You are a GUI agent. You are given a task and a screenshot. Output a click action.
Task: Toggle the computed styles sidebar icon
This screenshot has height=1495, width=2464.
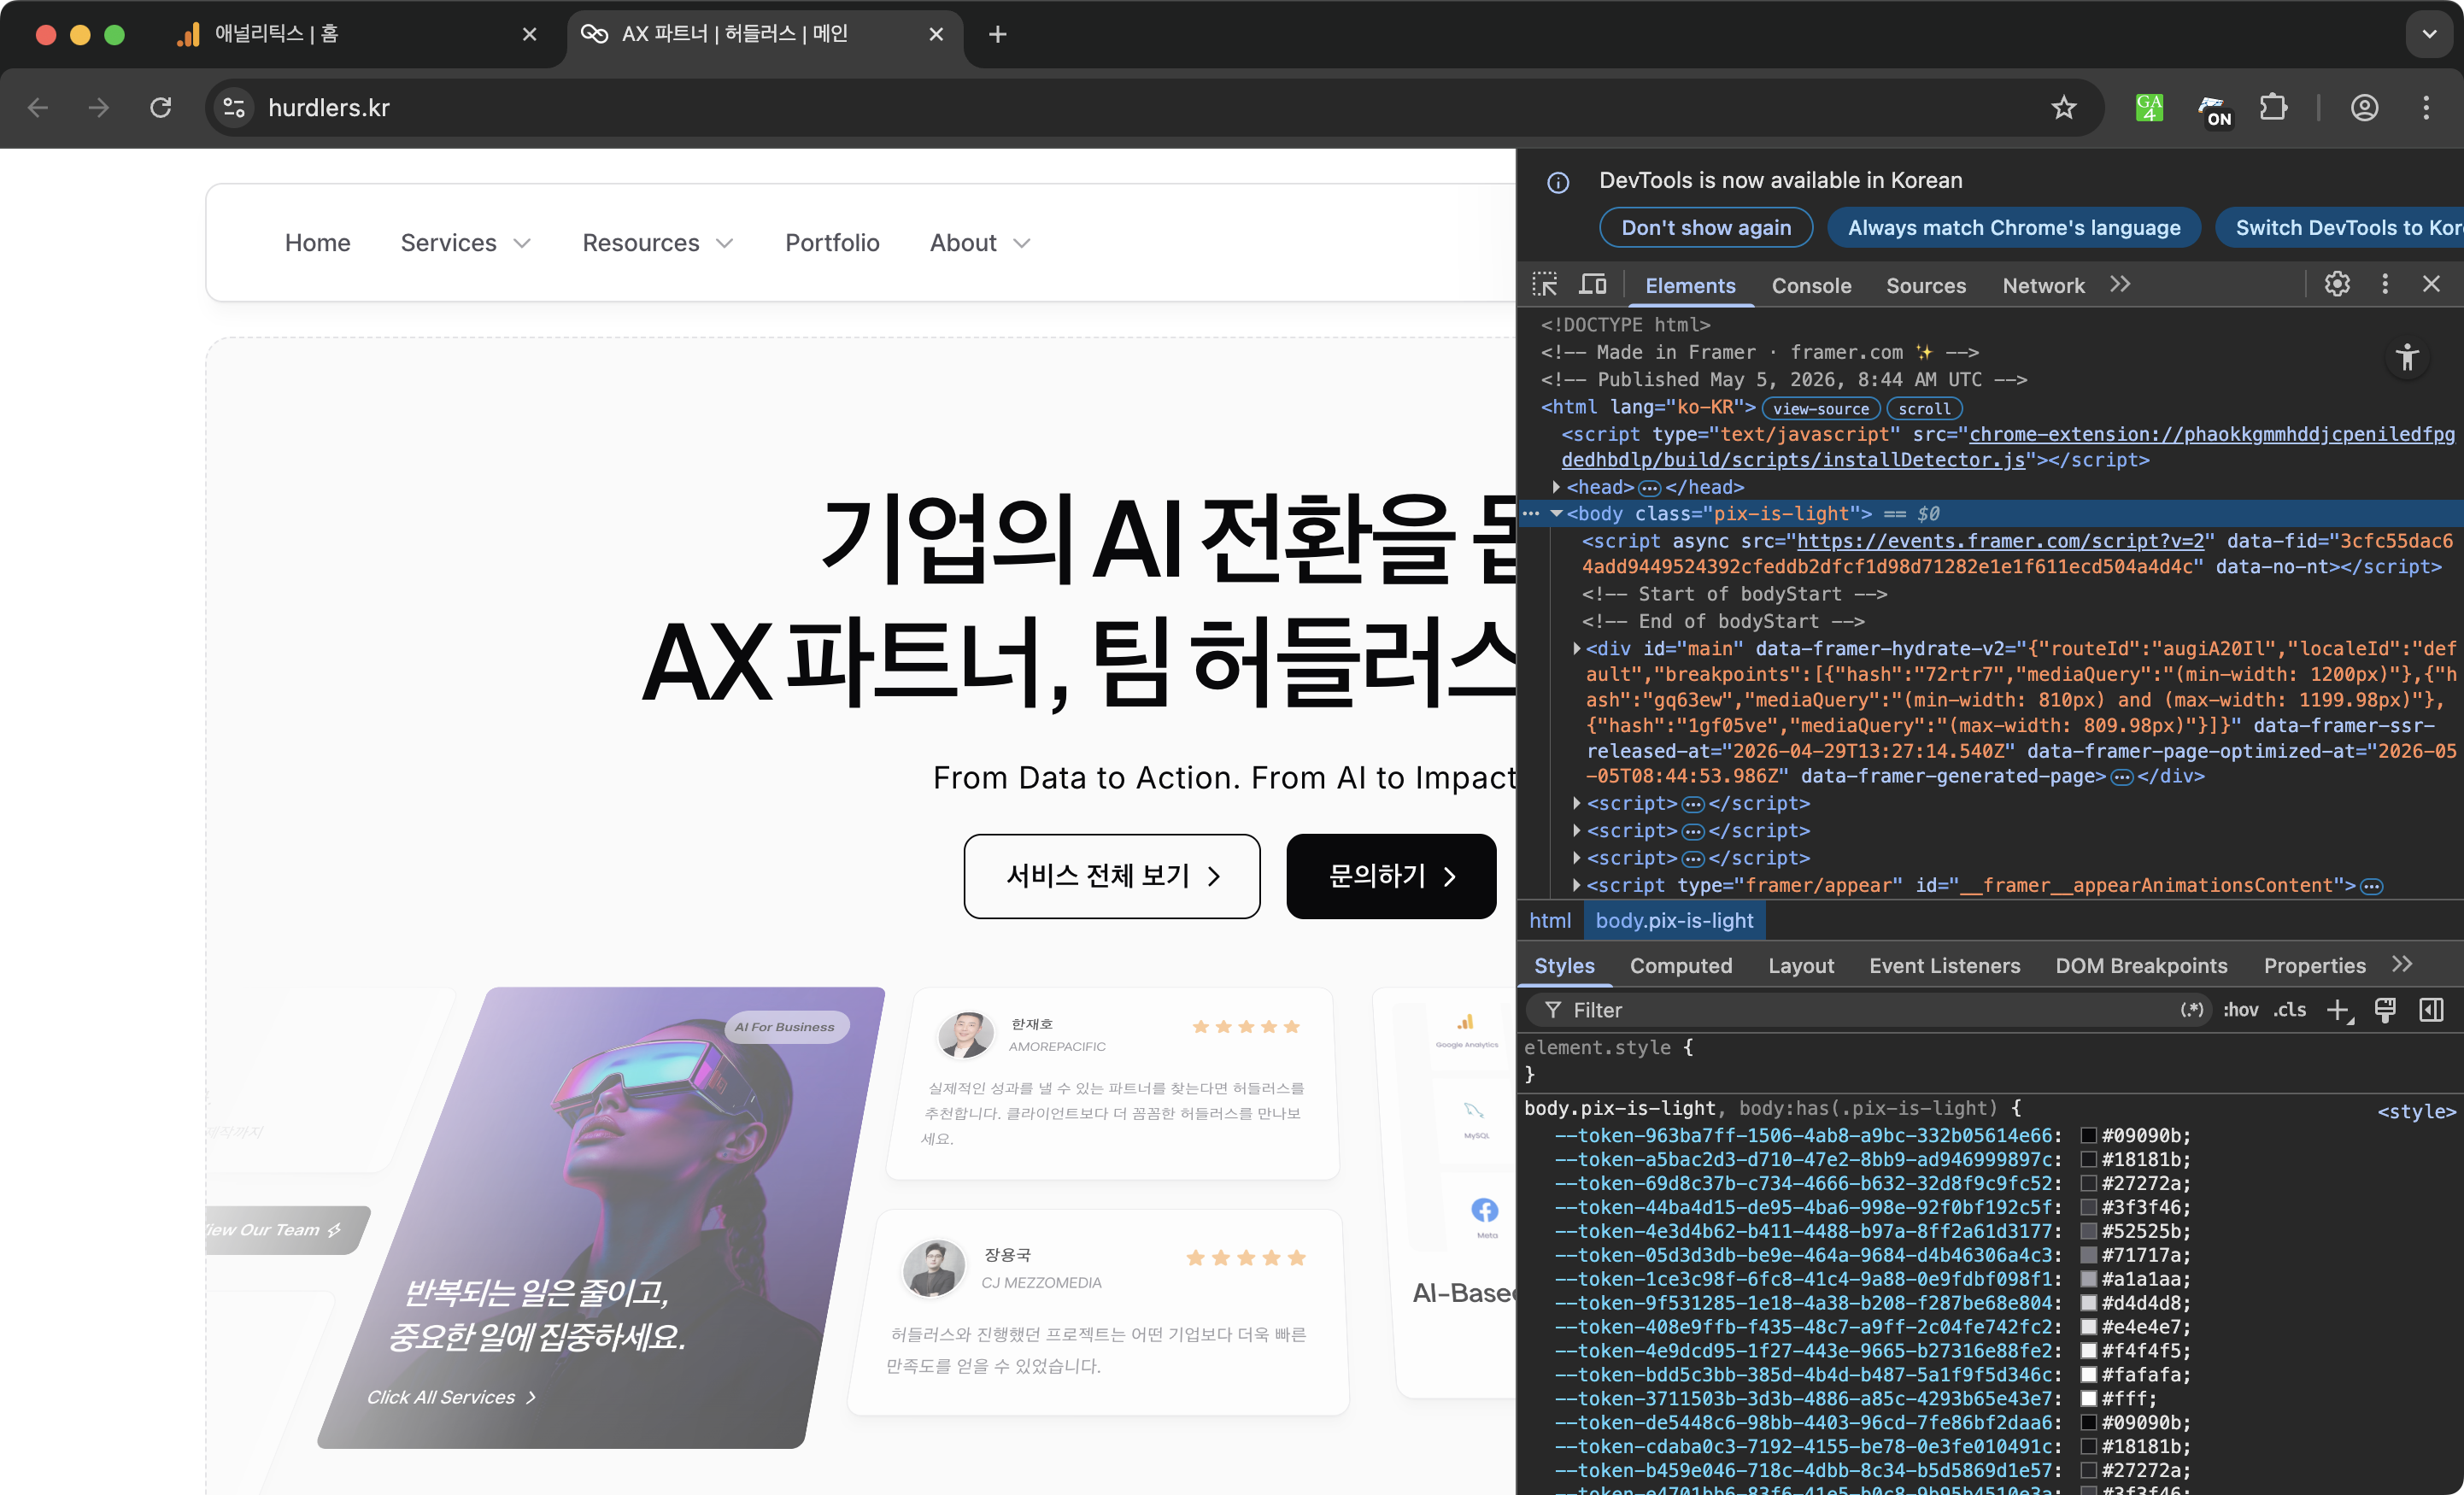[x=2431, y=1010]
